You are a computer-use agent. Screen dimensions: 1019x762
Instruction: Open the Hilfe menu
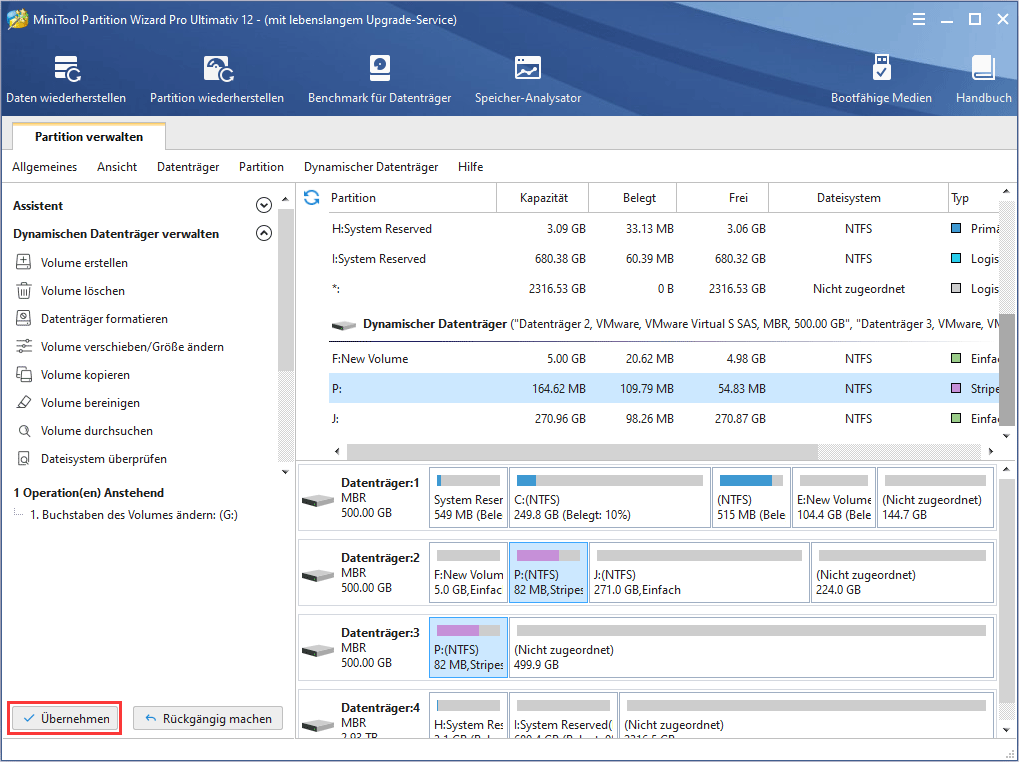click(x=471, y=167)
